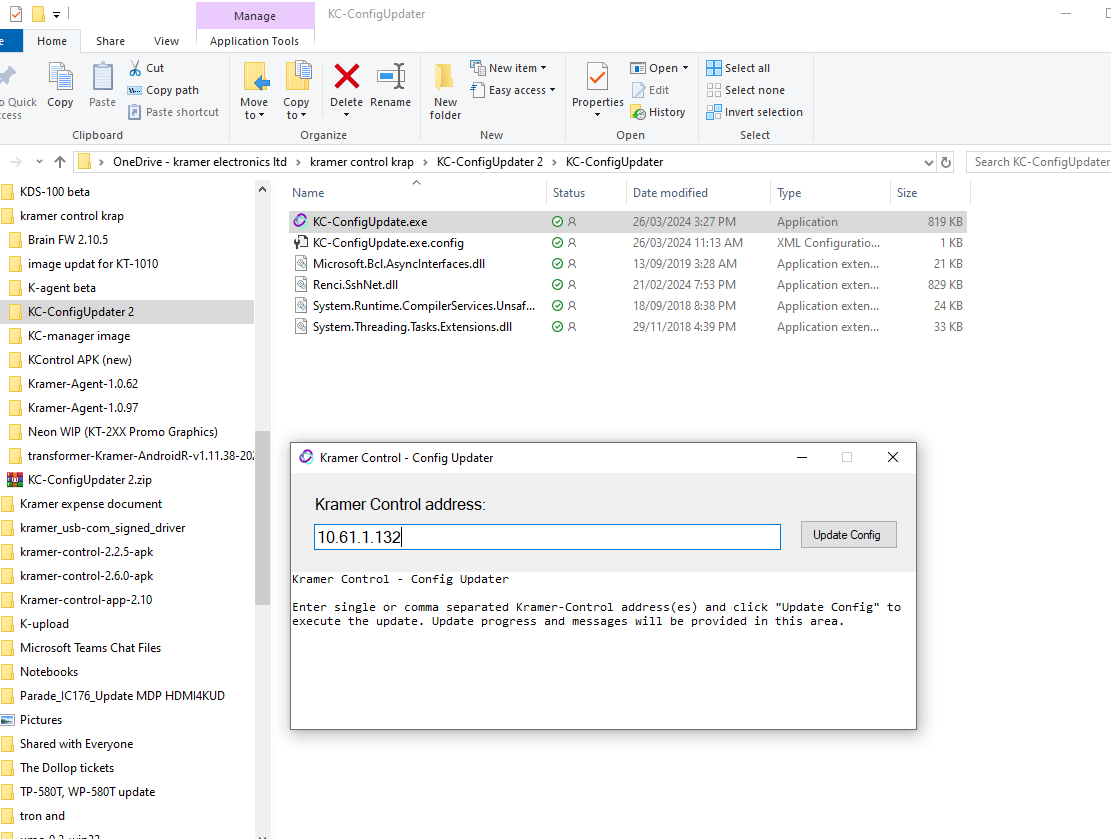Screen dimensions: 1111x839
Task: Click the Update Config button
Action: [847, 535]
